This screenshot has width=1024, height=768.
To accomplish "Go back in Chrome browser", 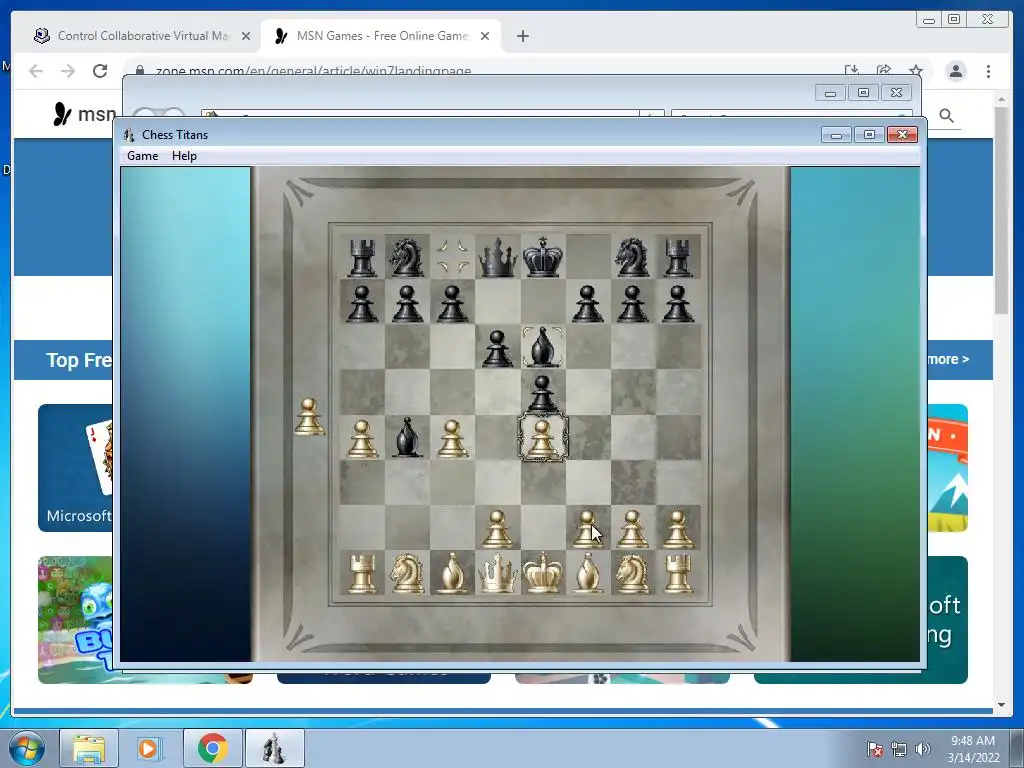I will point(36,71).
